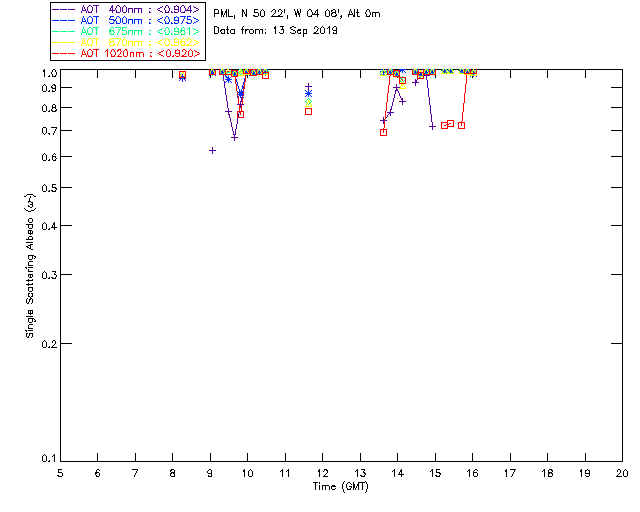Click the AOT 500nm legend entry
Viewport: 640px width, 512px height.
coord(126,20)
